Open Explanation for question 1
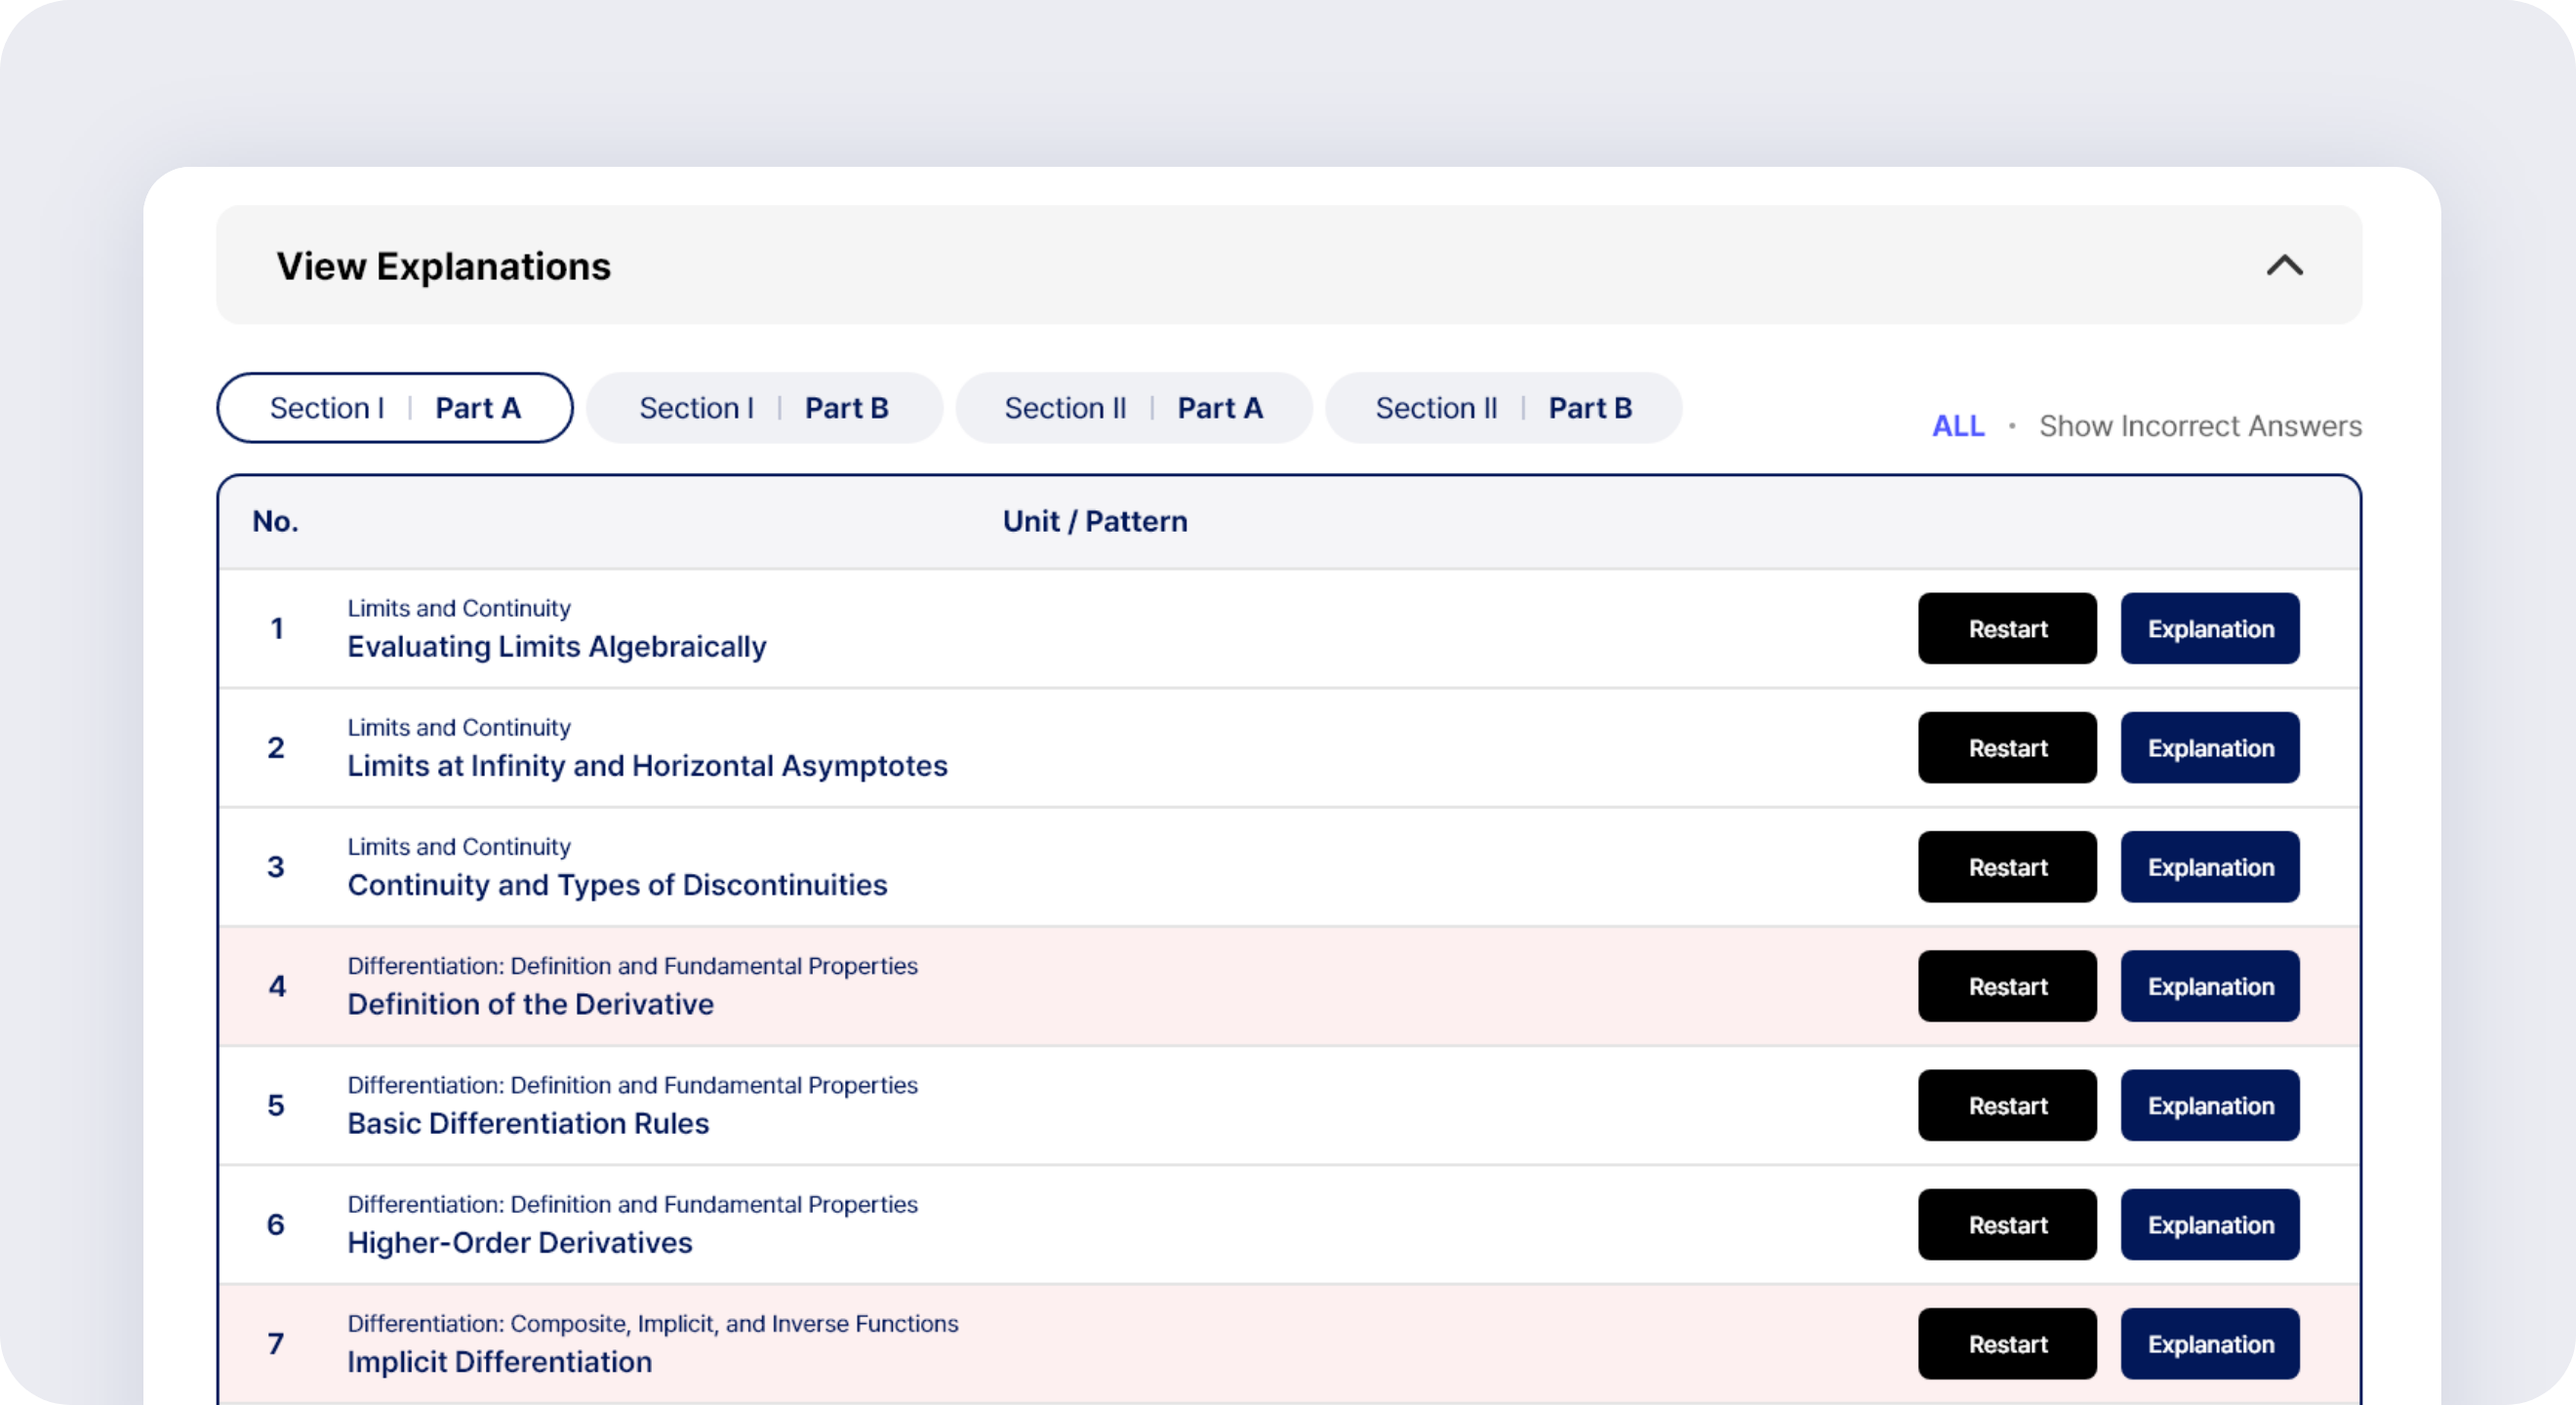The image size is (2576, 1405). coord(2210,629)
